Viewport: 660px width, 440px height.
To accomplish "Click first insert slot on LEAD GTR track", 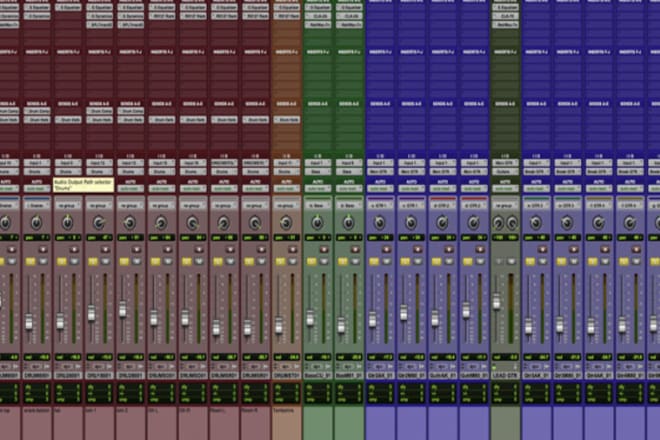I will click(505, 8).
